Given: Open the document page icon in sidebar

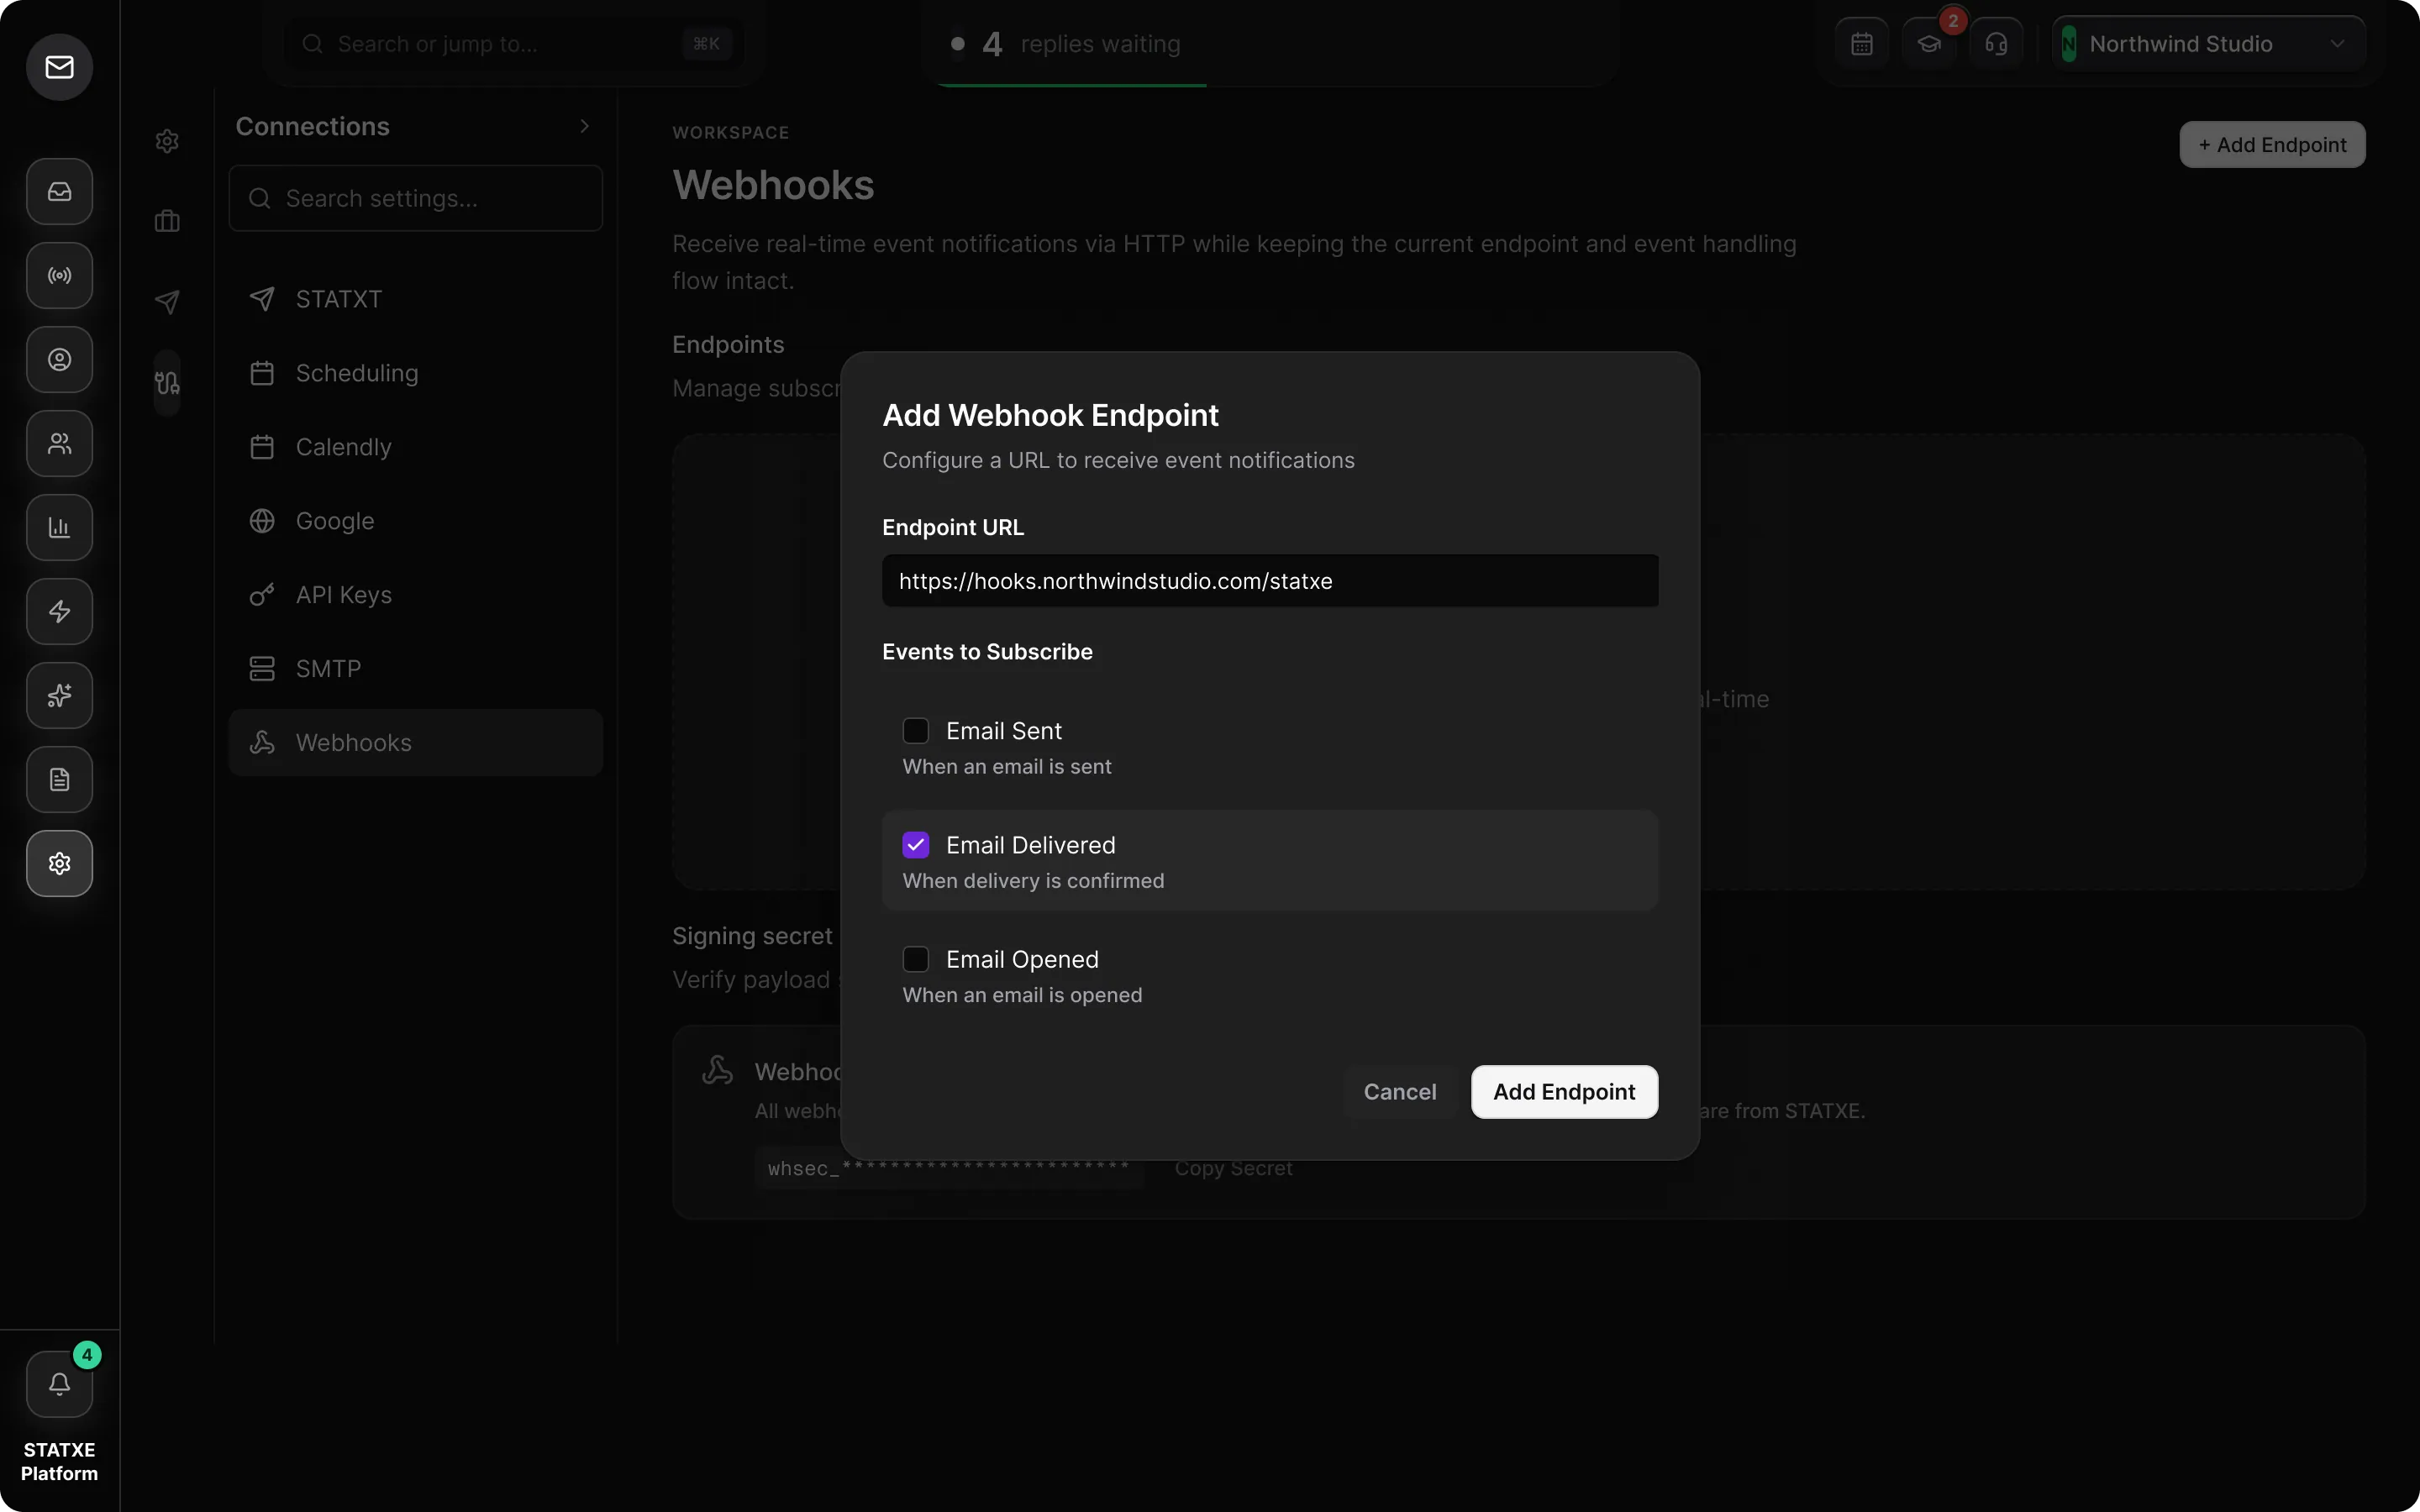Looking at the screenshot, I should [59, 780].
